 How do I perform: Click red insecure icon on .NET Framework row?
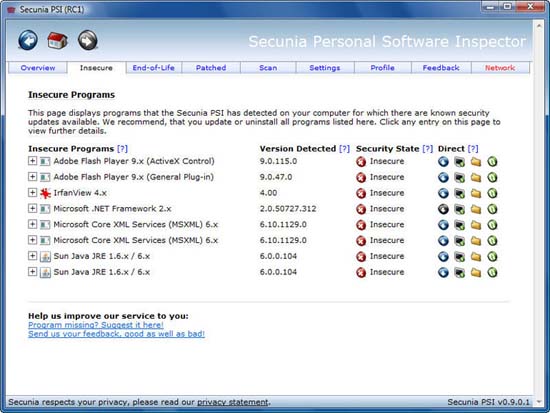(x=361, y=209)
